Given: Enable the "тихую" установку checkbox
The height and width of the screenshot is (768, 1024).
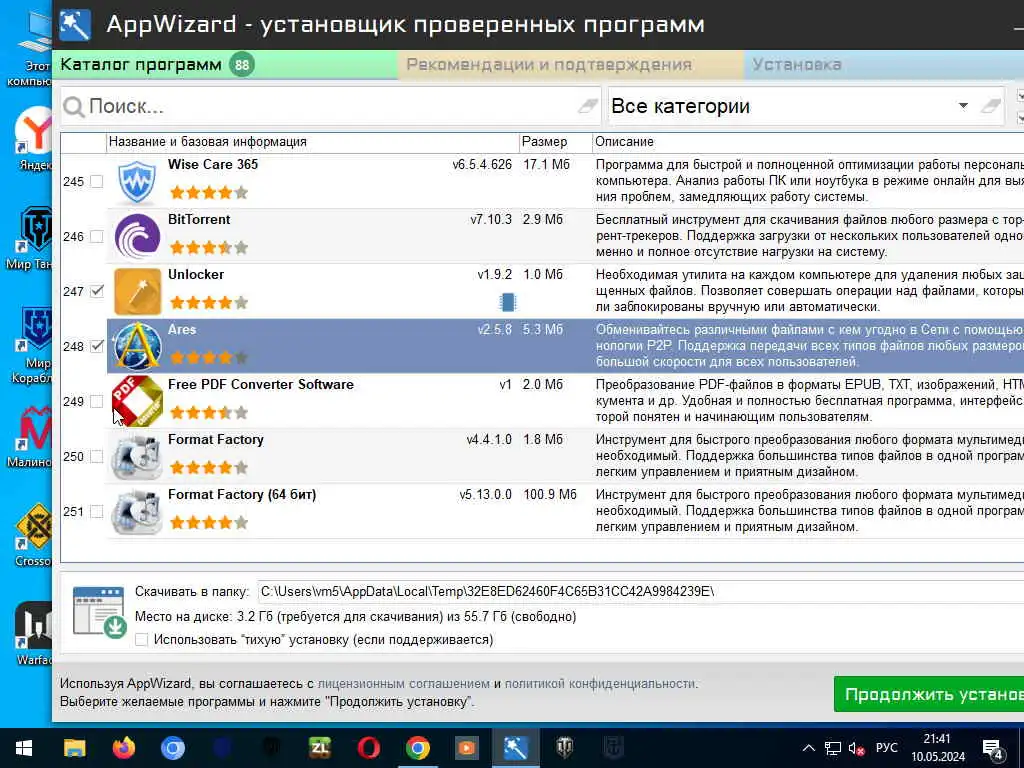Looking at the screenshot, I should point(142,640).
